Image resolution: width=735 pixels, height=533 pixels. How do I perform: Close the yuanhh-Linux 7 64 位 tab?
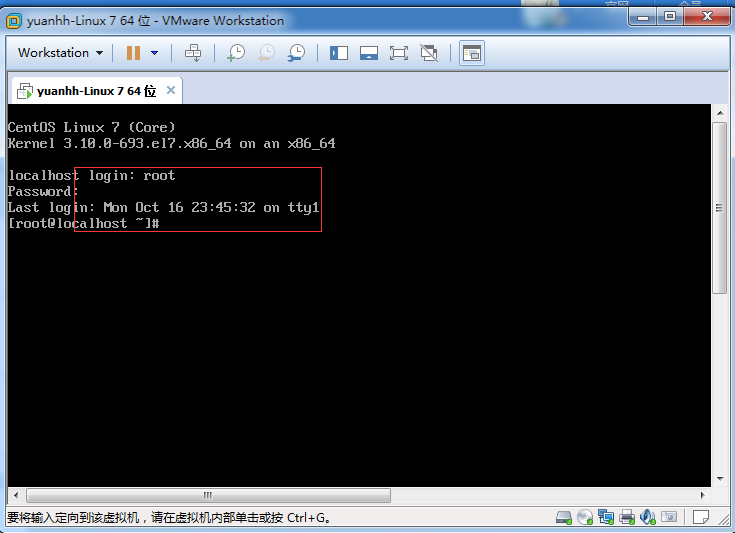(x=171, y=90)
